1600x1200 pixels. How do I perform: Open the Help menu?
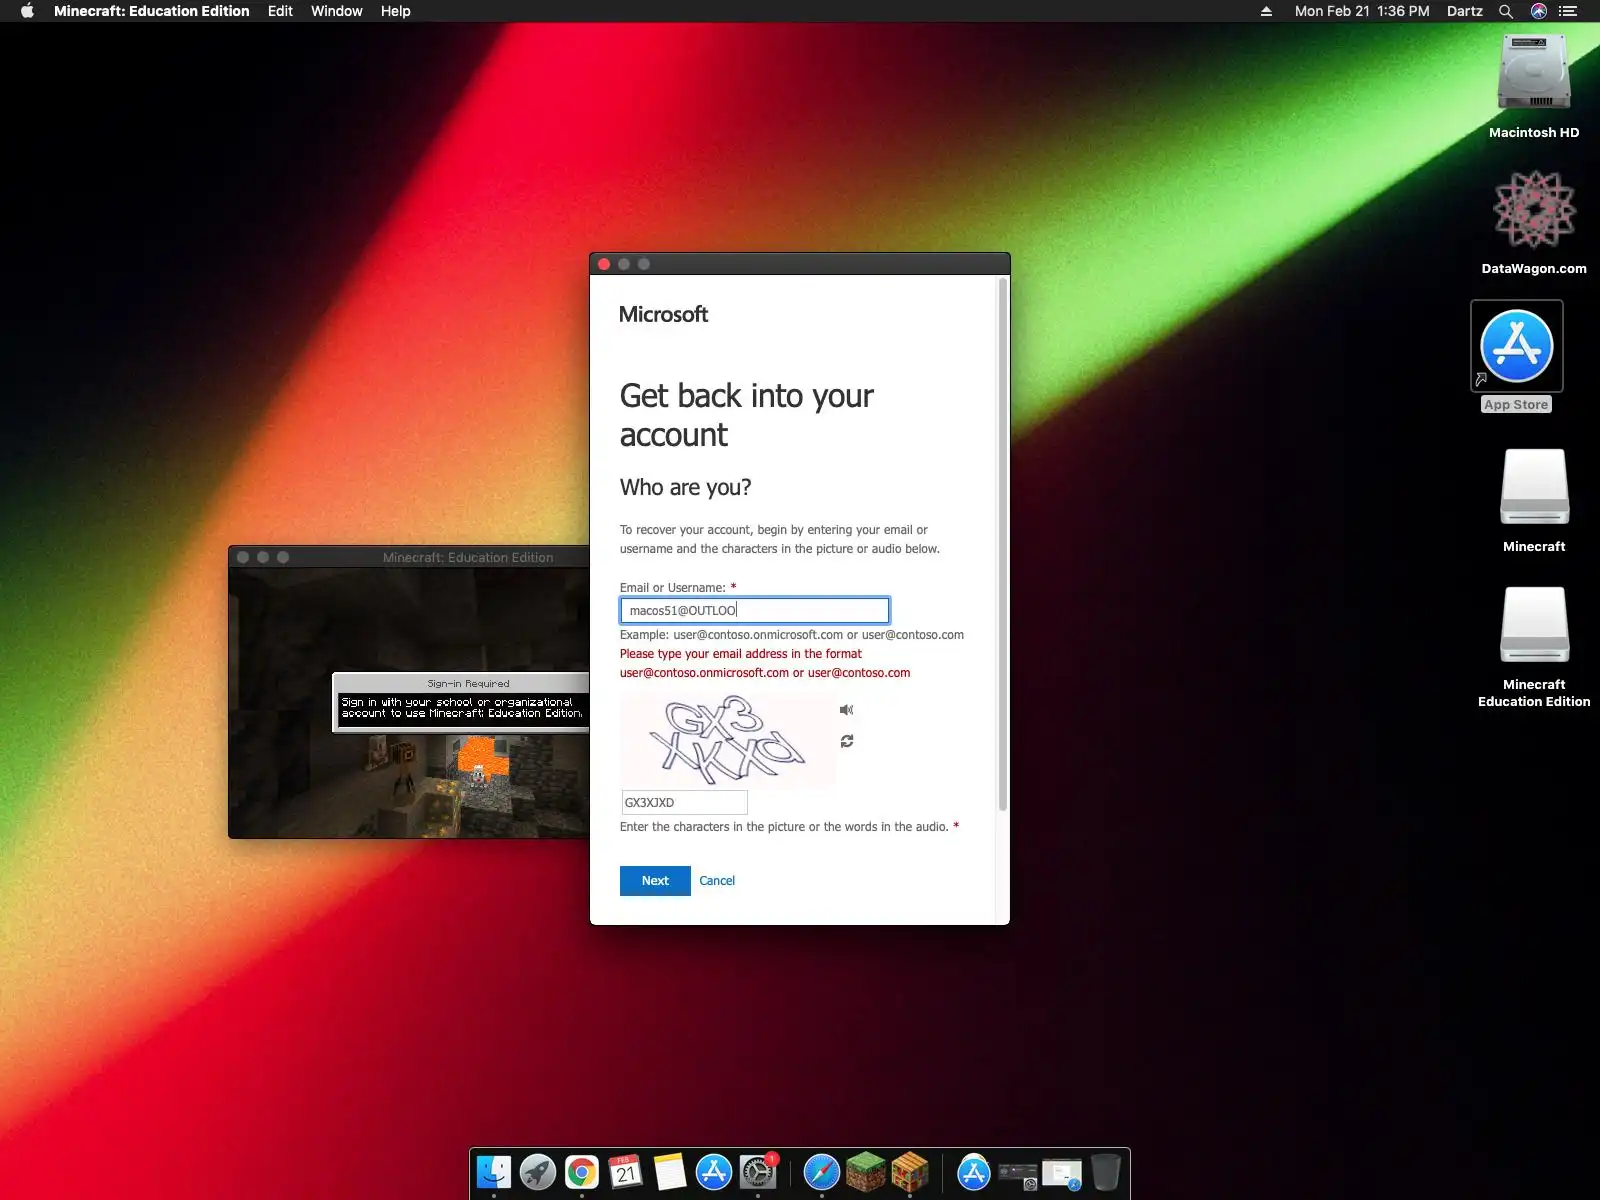point(395,11)
